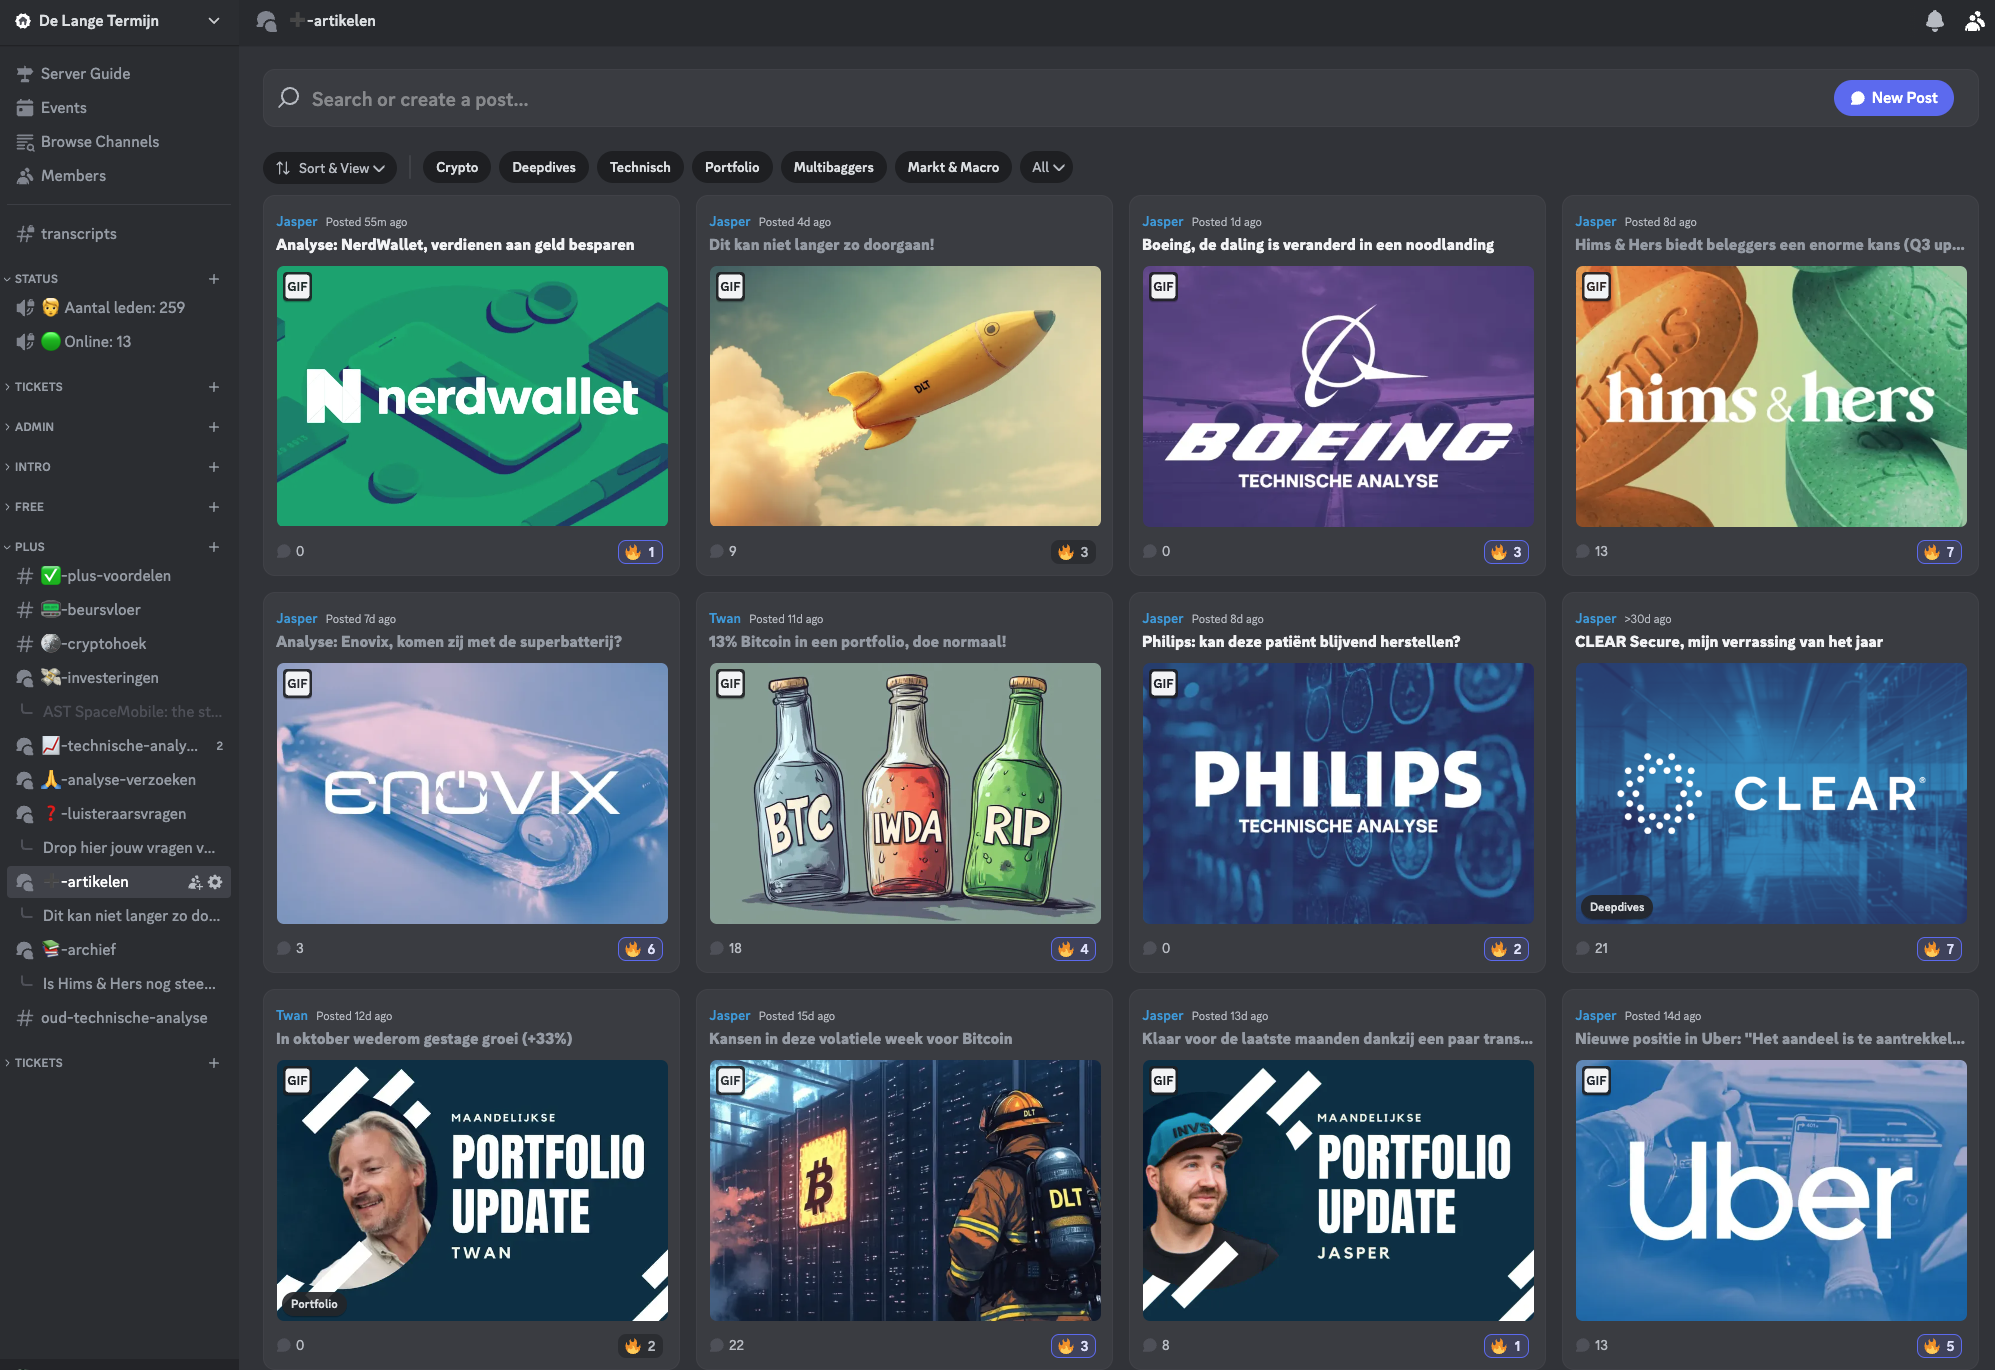Expand the All tags dropdown
1995x1370 pixels.
tap(1047, 168)
